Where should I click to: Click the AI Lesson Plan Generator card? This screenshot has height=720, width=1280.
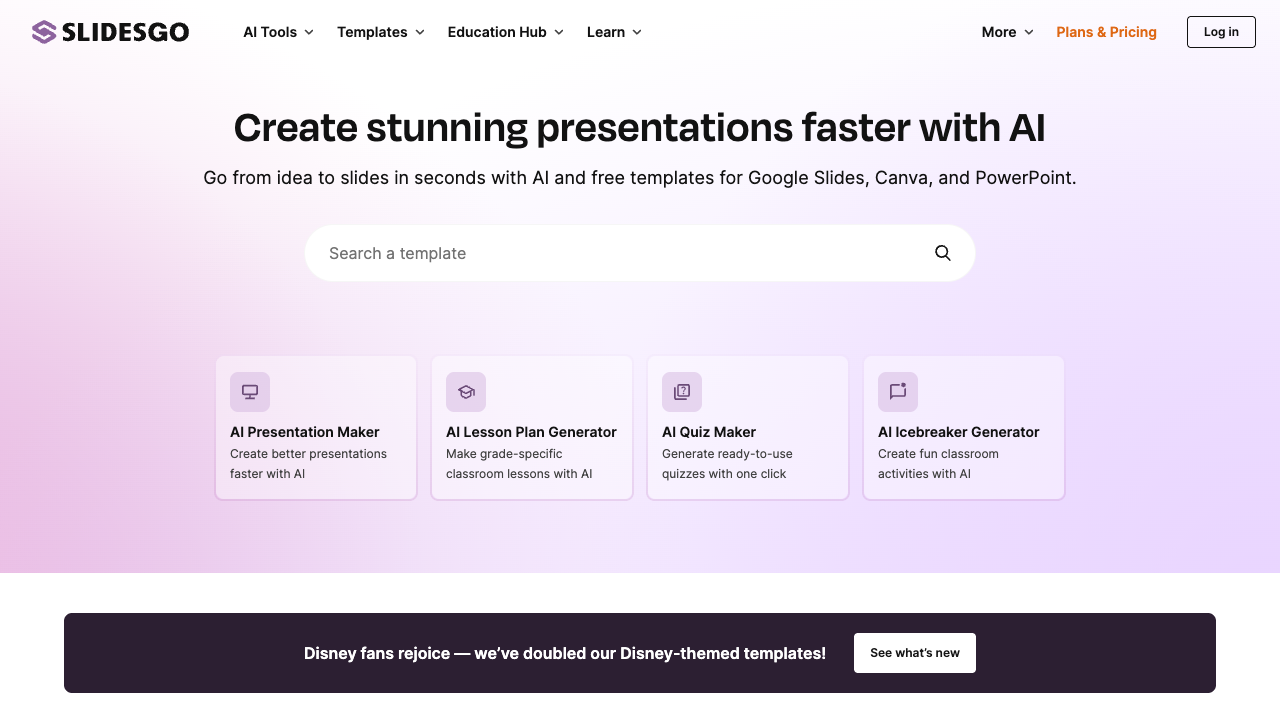click(531, 428)
